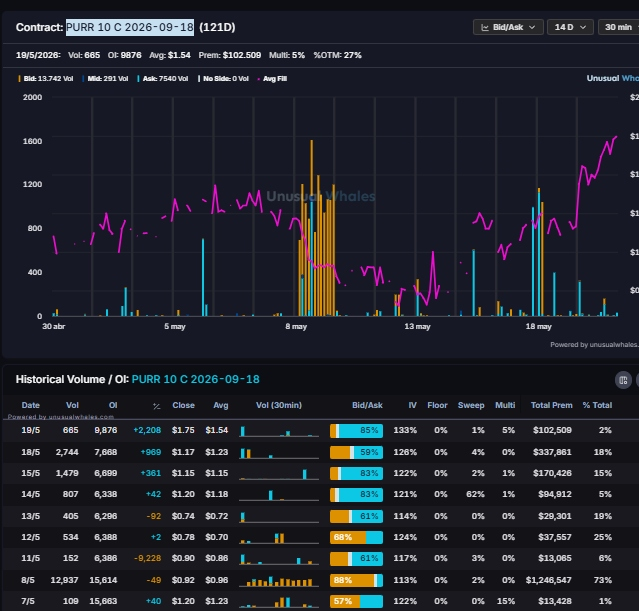Click the %OTM: 27% summary stat

pos(337,55)
